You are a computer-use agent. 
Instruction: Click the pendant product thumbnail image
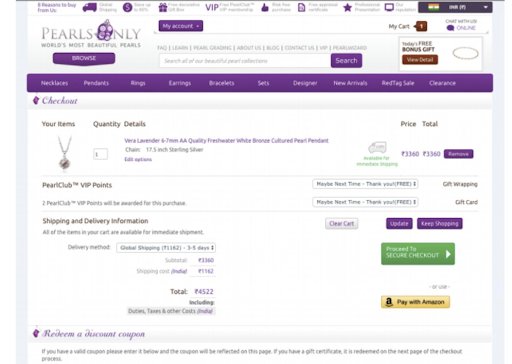click(x=64, y=153)
